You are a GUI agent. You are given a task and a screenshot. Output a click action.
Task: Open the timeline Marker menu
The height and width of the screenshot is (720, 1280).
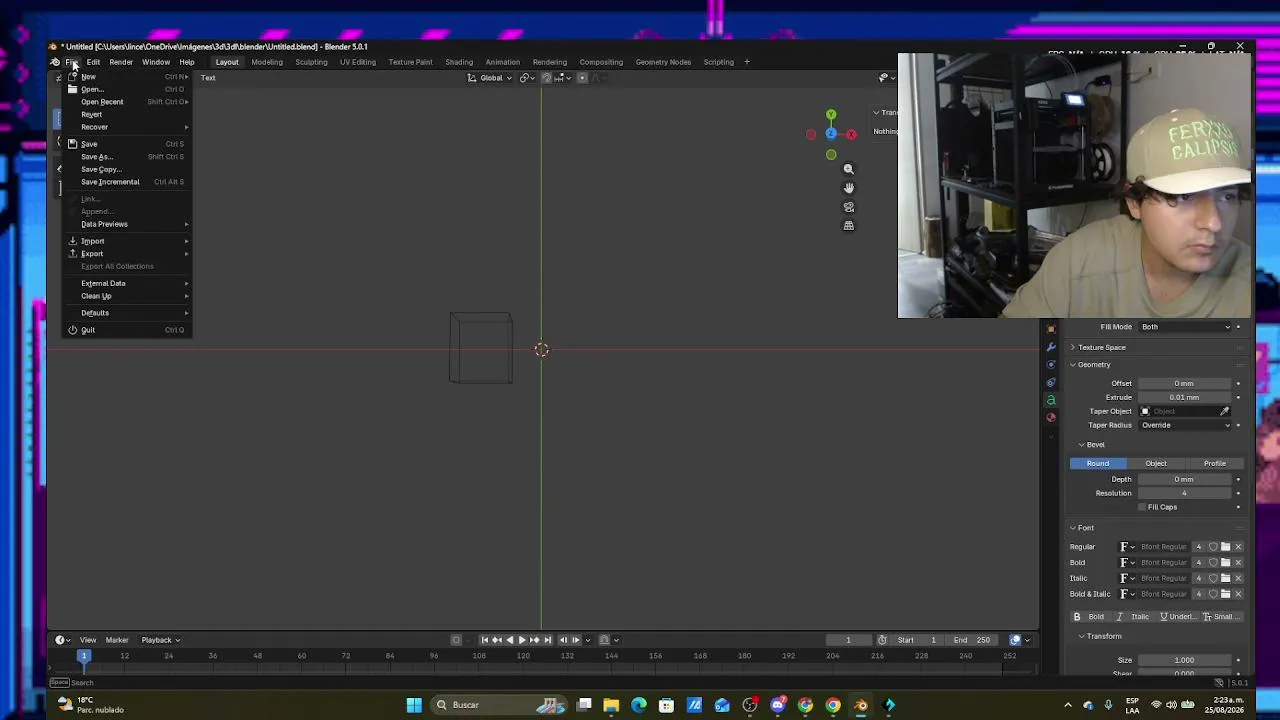pos(117,640)
